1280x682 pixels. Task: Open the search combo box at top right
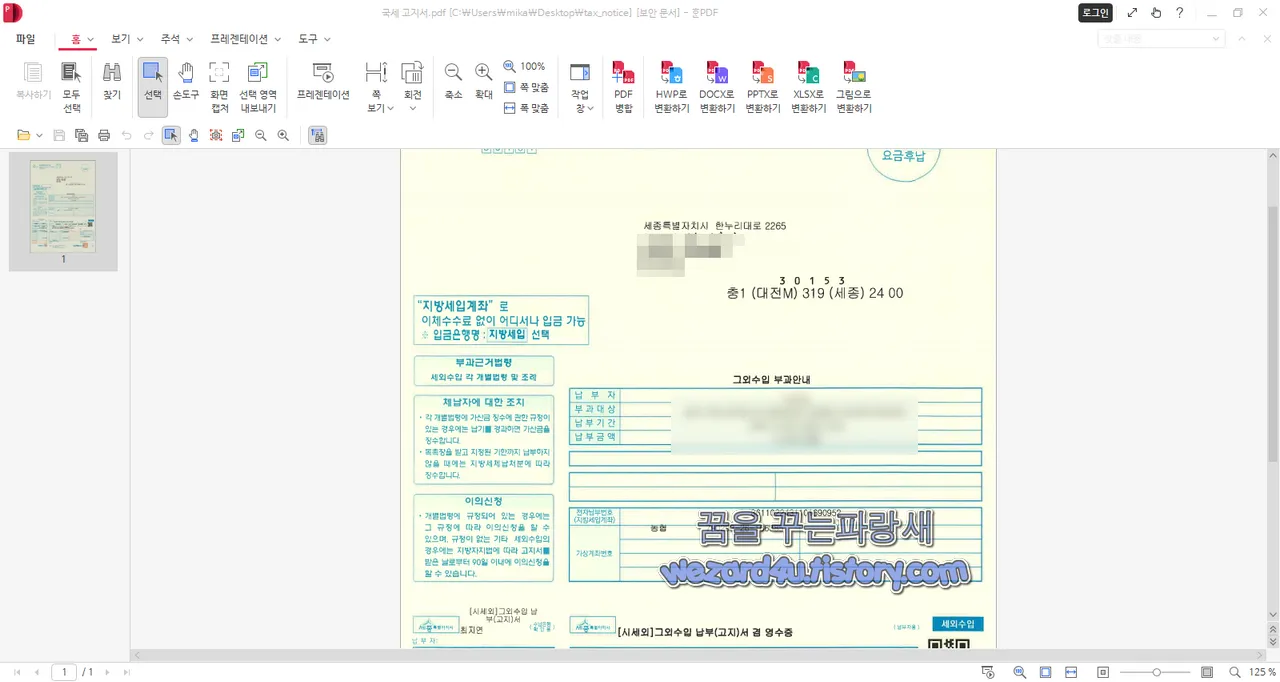pyautogui.click(x=1161, y=39)
